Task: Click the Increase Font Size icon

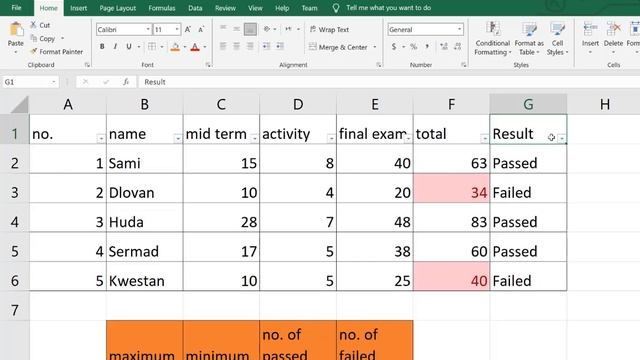Action: 188,29
